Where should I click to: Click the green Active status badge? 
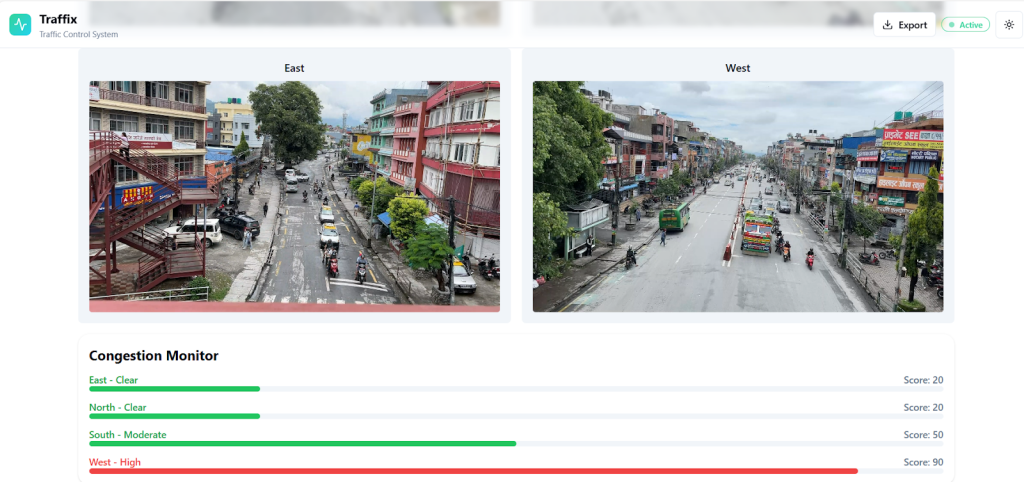[x=964, y=25]
